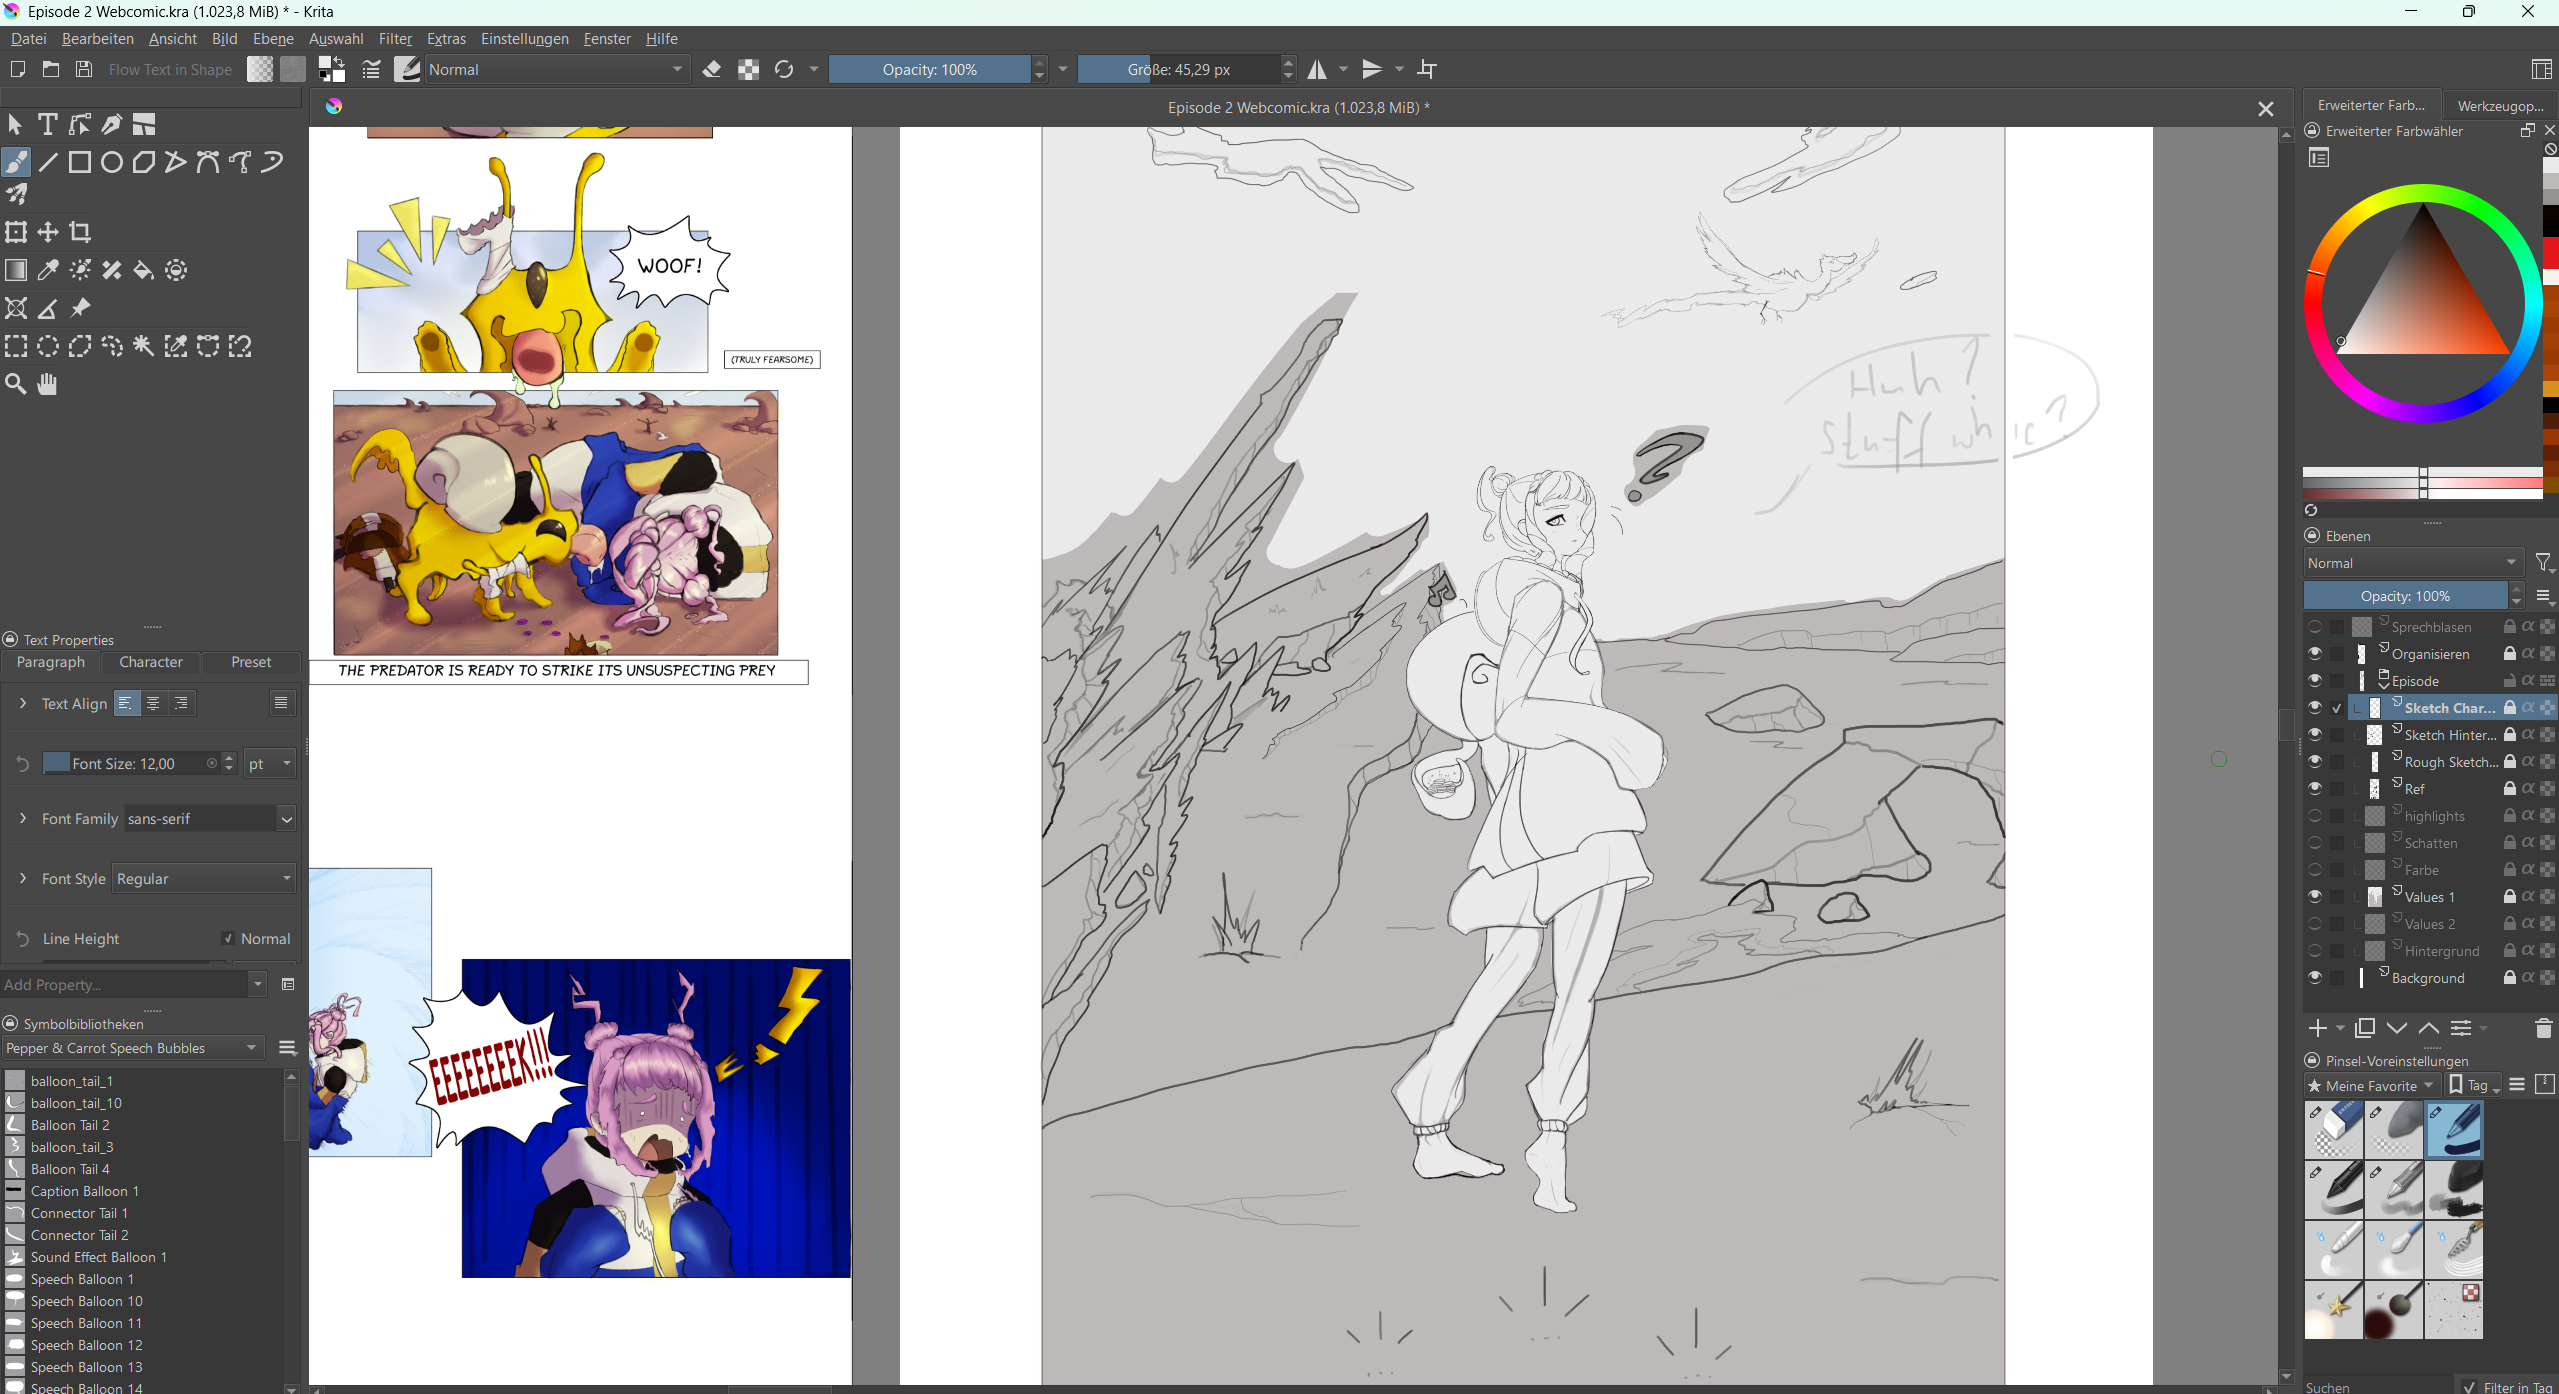Select the Text tool in toolbox
2559x1394 pixels.
47,124
